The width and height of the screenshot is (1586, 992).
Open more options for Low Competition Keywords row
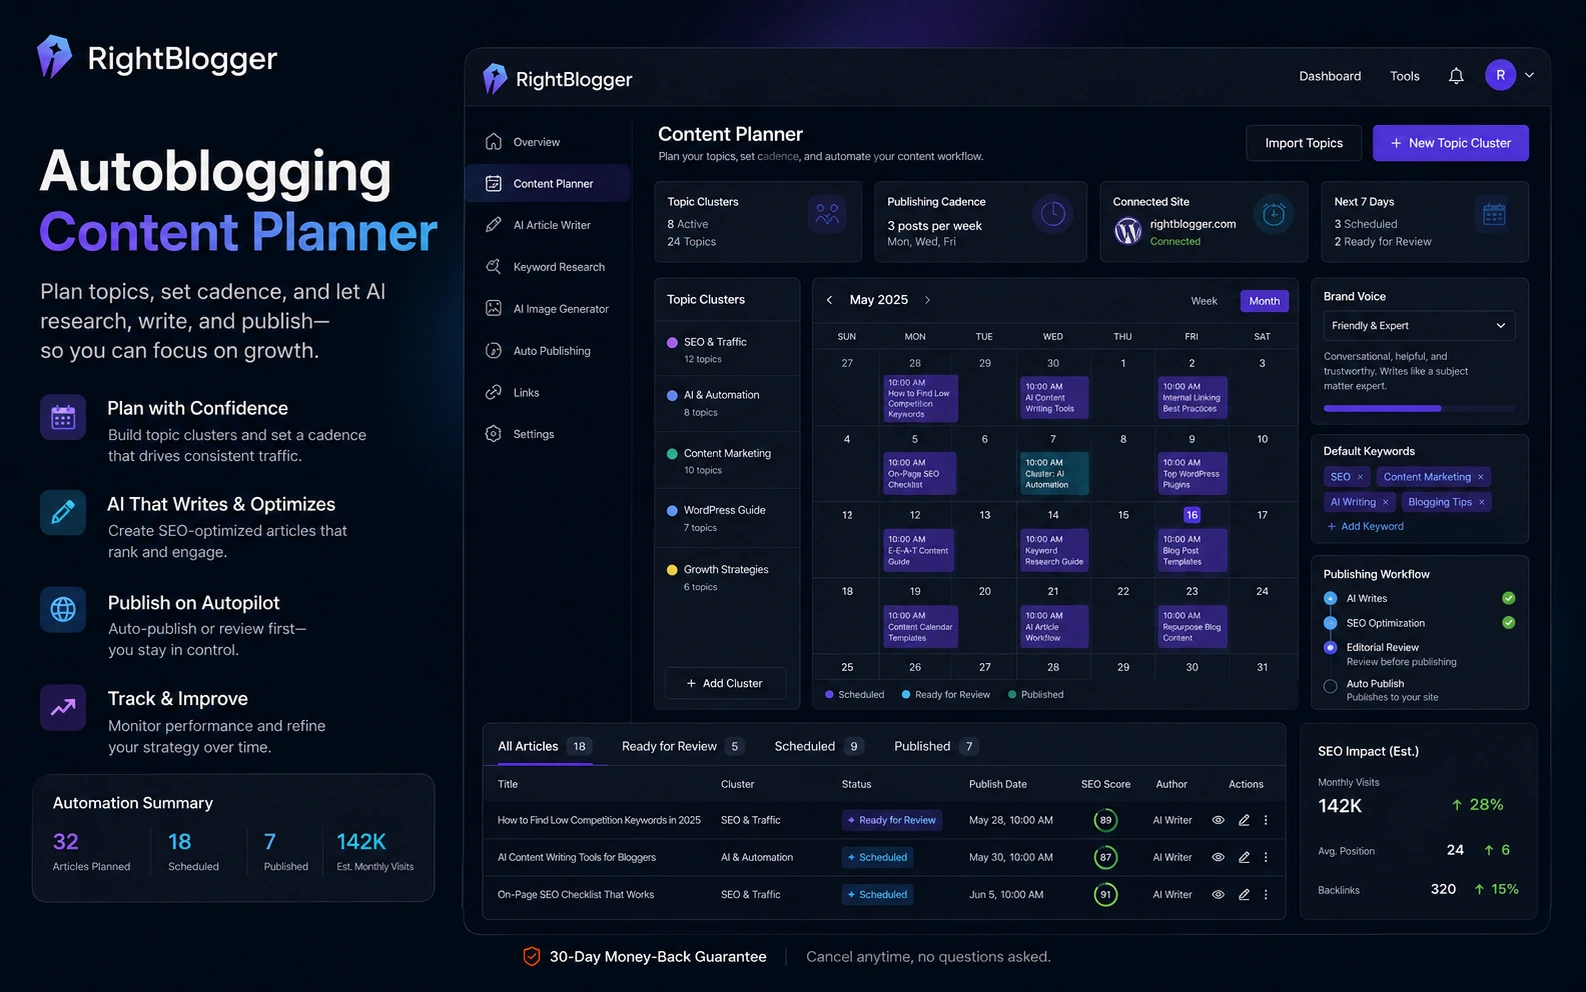1266,820
